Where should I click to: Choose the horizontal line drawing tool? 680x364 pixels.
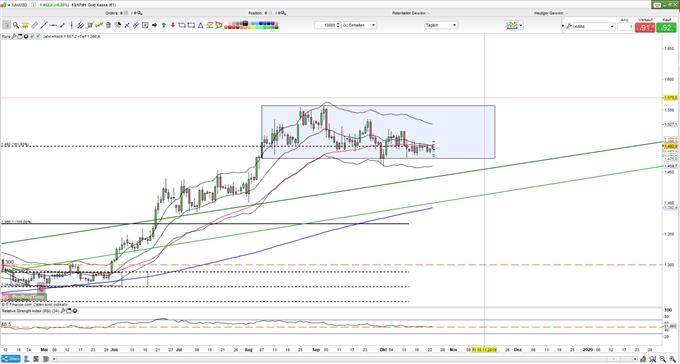click(x=53, y=25)
